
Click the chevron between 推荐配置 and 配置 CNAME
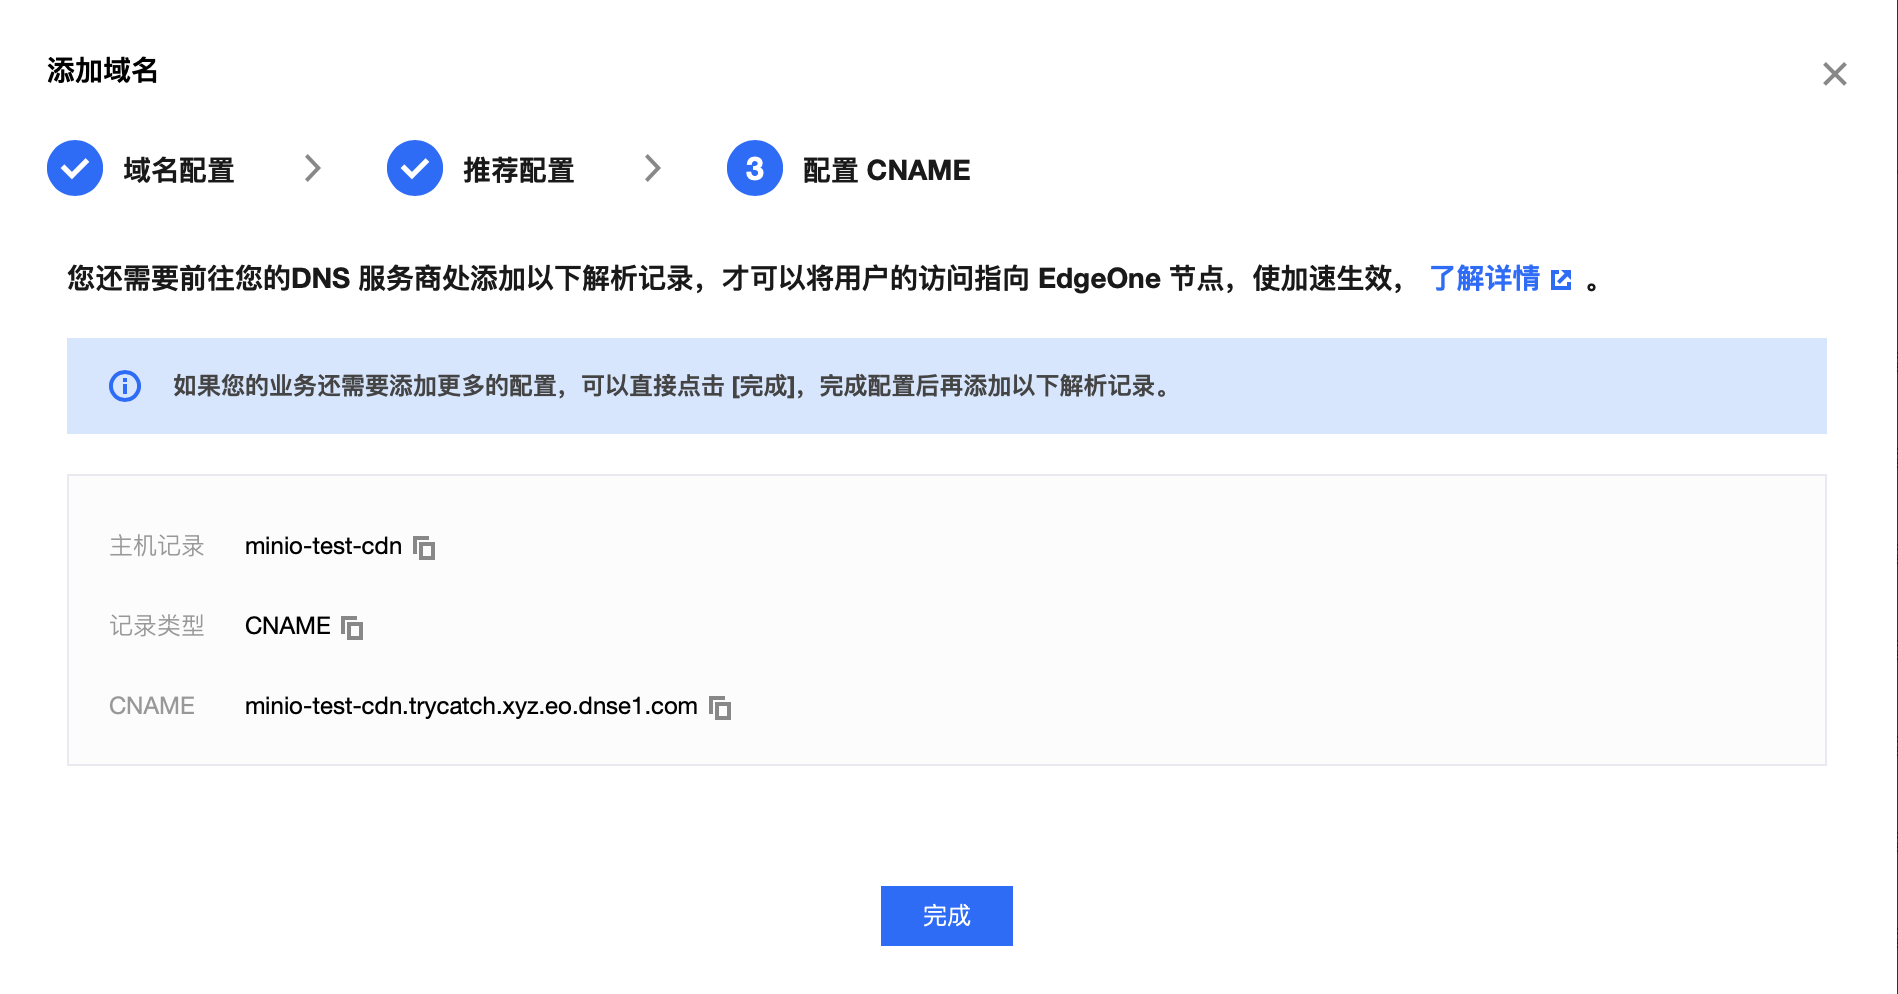click(x=654, y=168)
